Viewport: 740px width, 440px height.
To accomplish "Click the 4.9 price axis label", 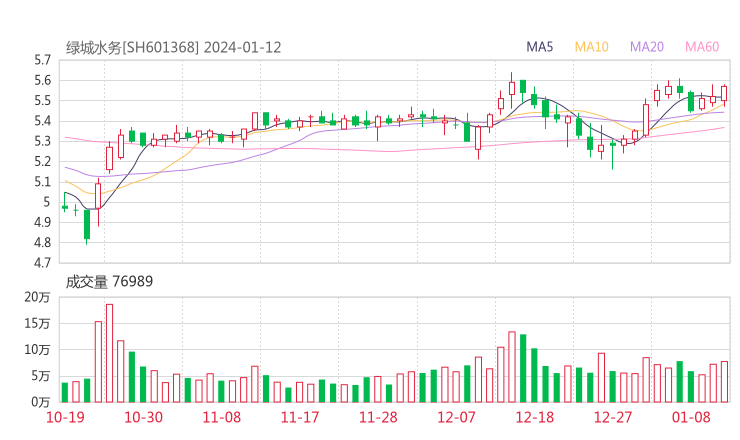I will [42, 222].
